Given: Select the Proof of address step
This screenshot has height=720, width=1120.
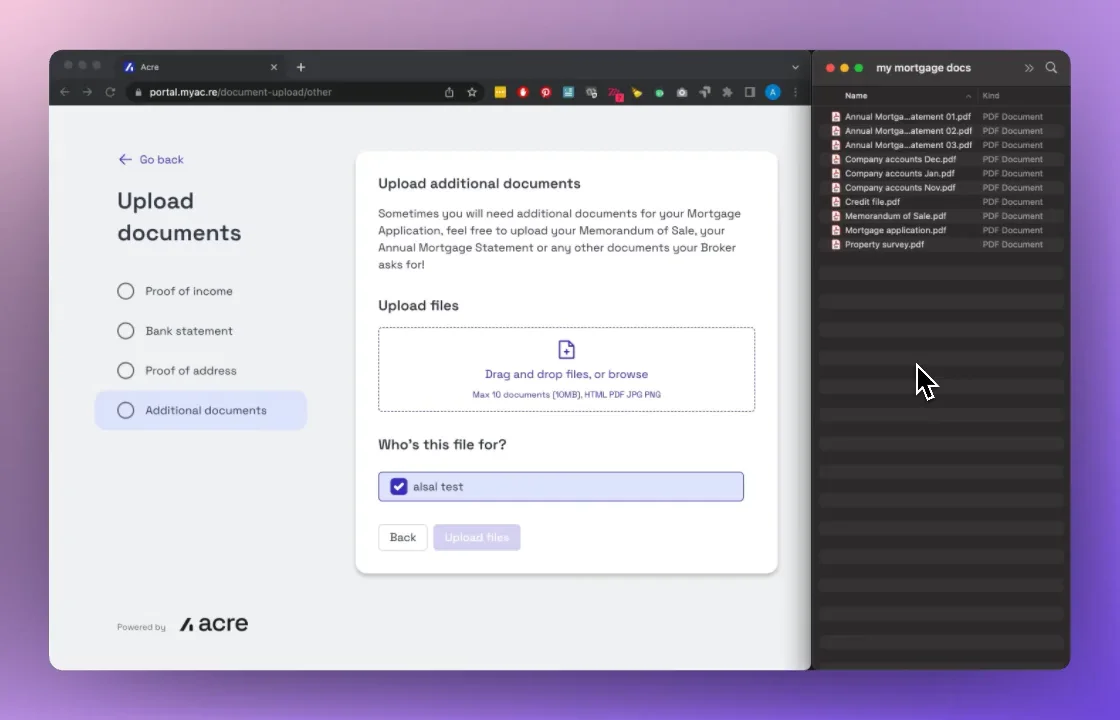Looking at the screenshot, I should (x=177, y=371).
